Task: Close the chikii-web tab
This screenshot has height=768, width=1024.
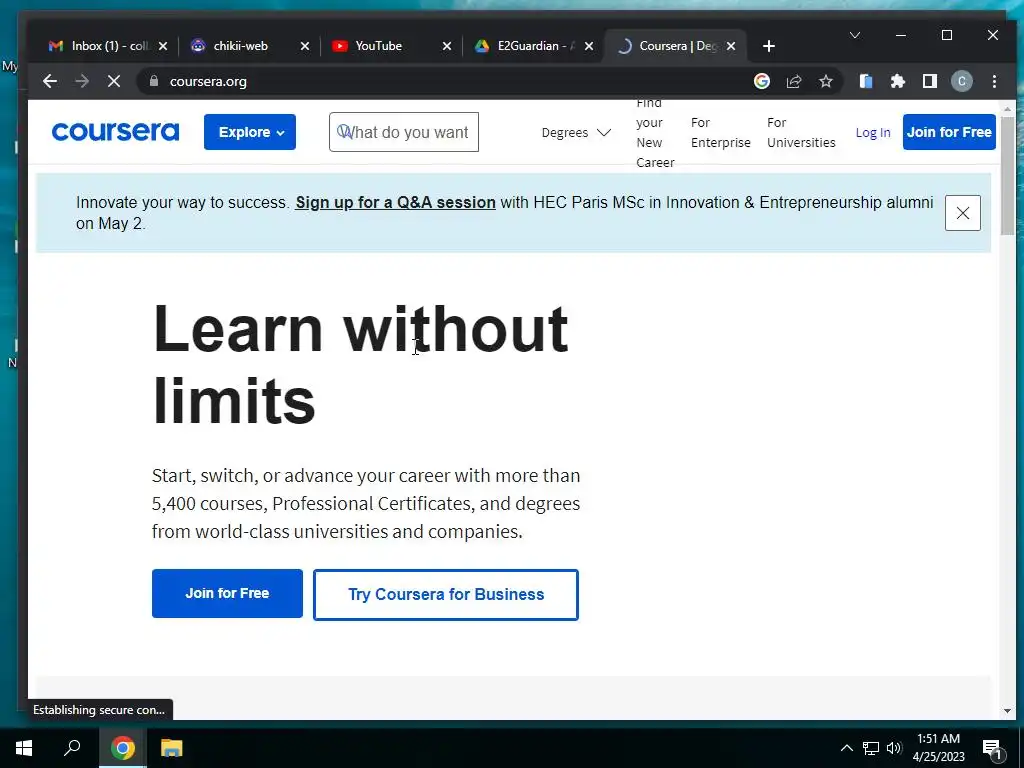Action: (x=304, y=46)
